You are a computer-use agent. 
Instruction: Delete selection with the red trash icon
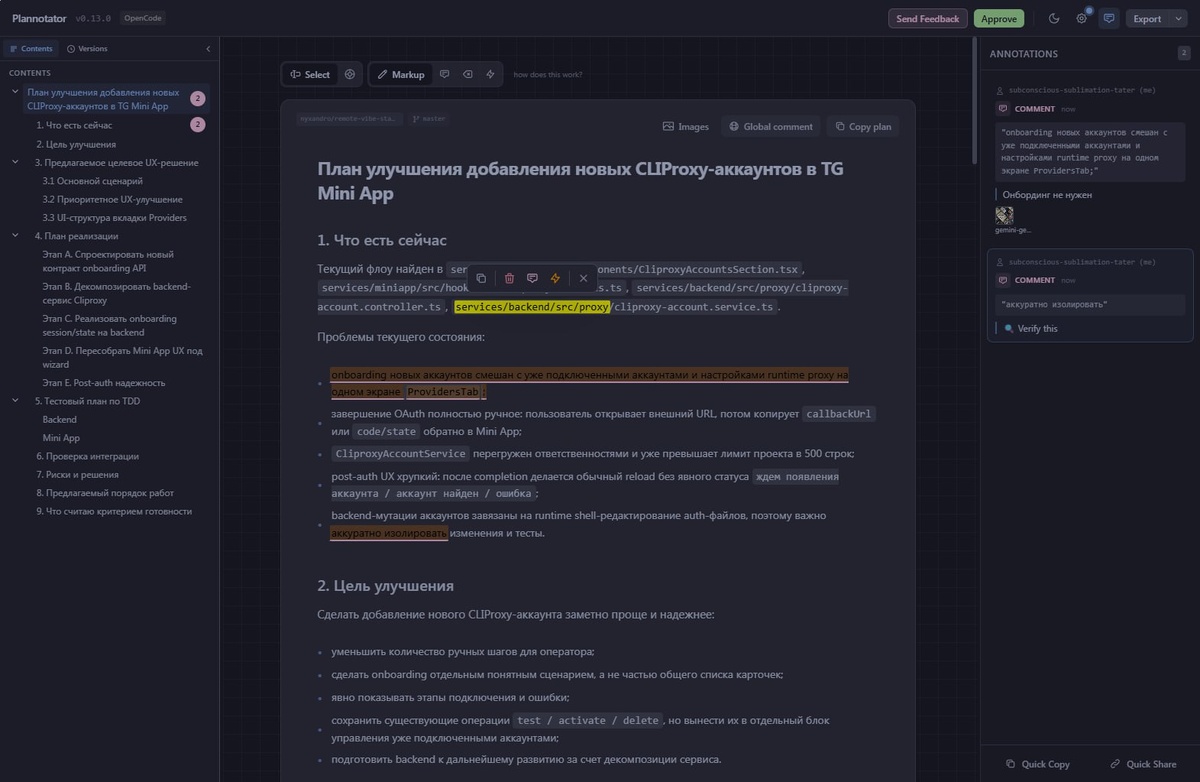click(509, 278)
